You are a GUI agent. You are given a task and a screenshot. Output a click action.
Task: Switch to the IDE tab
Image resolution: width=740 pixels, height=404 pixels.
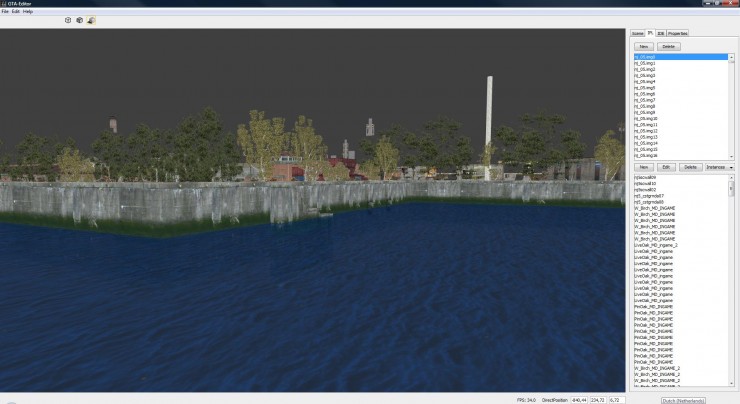pos(661,34)
